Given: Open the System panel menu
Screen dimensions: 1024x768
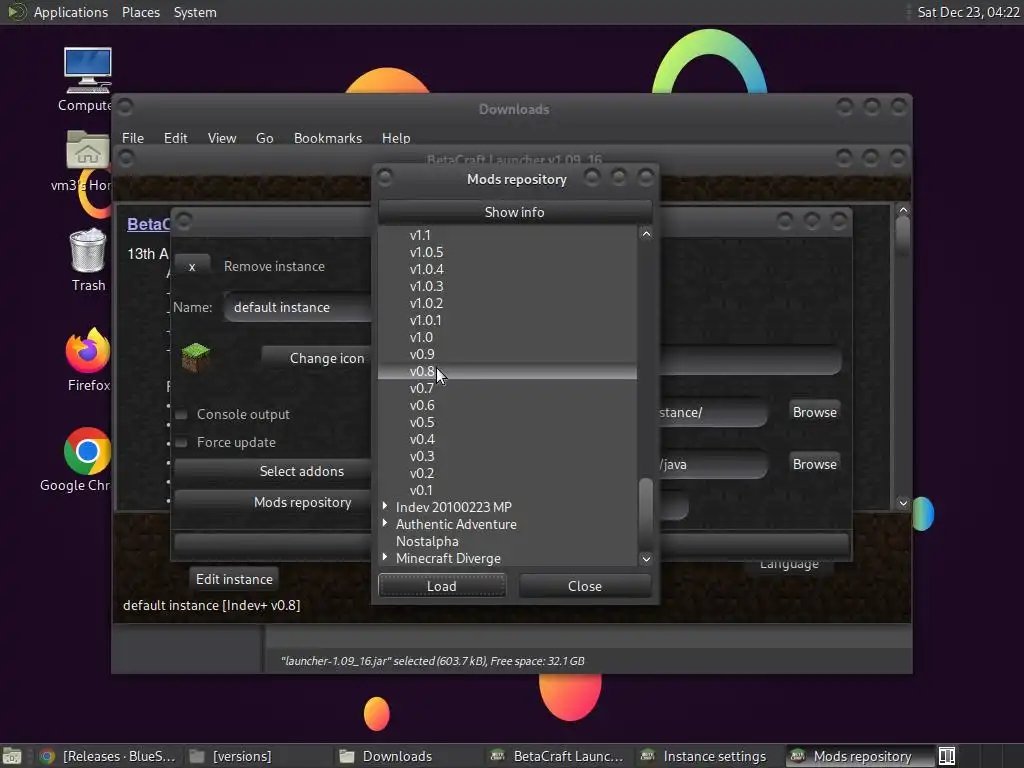Looking at the screenshot, I should (x=195, y=12).
